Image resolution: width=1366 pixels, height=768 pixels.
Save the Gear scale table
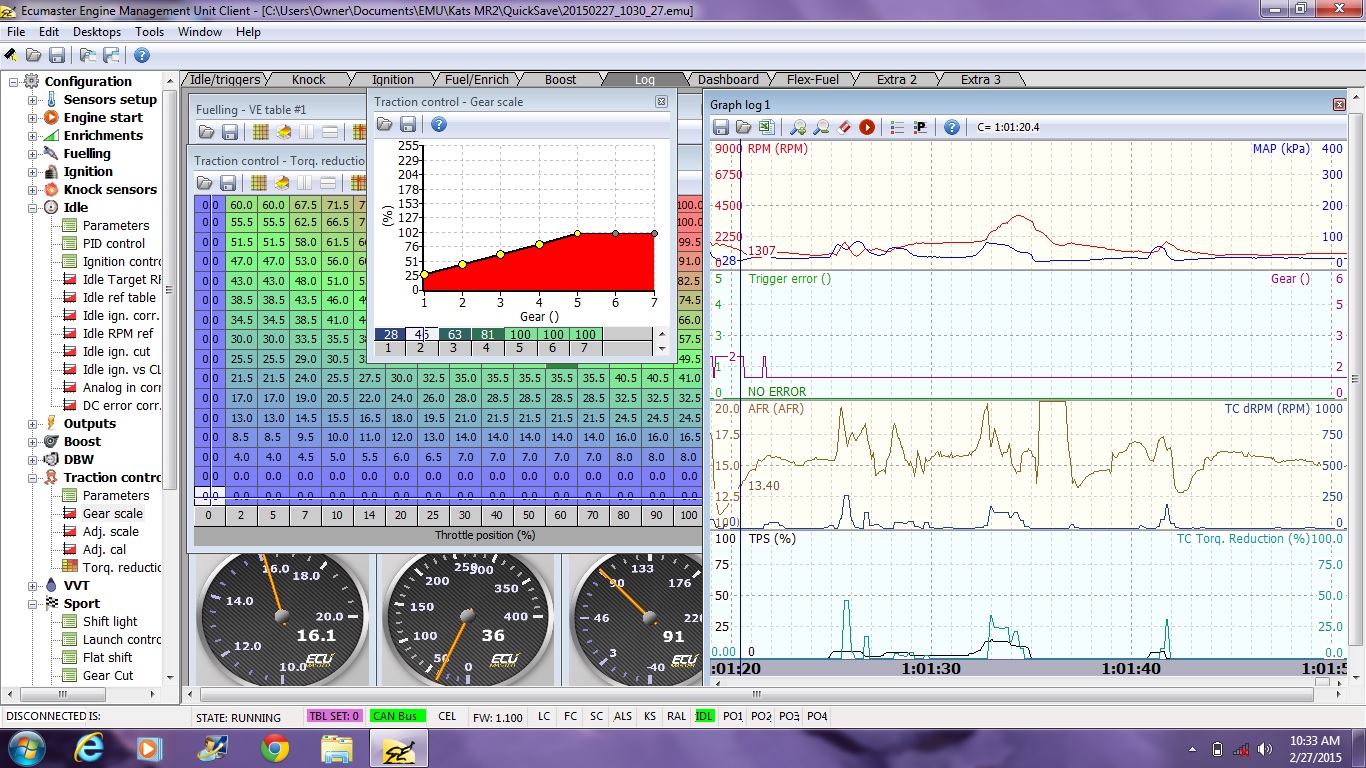tap(408, 124)
